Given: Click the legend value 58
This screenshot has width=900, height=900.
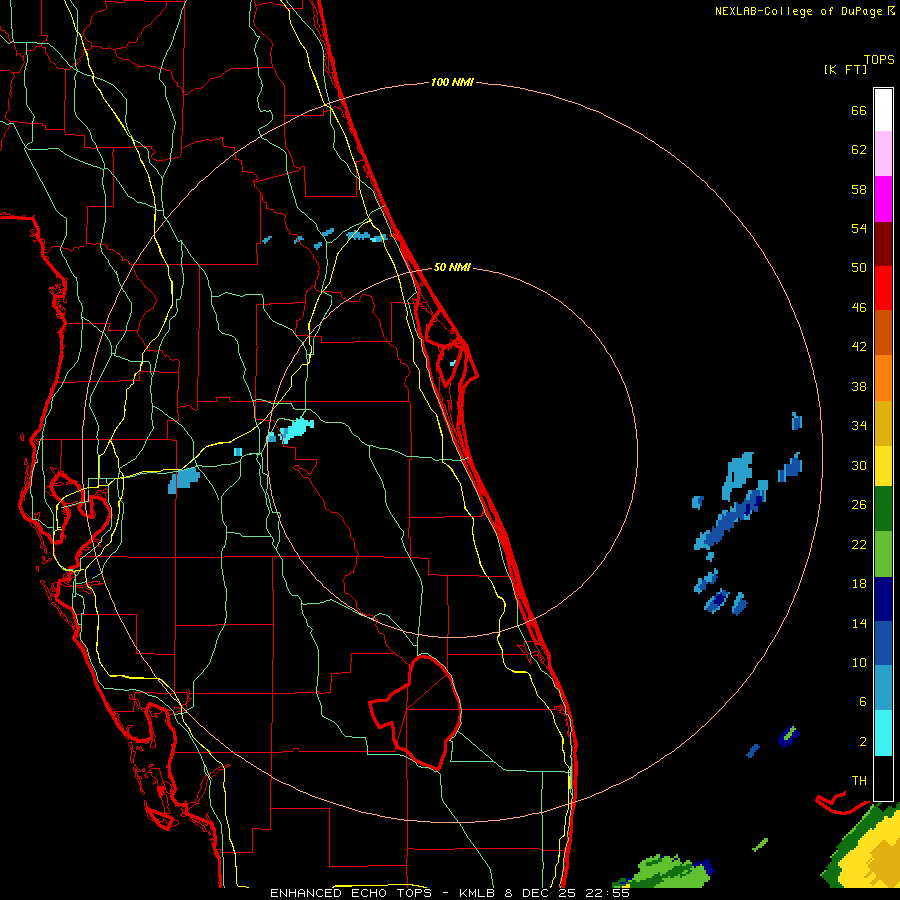Looking at the screenshot, I should pos(859,189).
